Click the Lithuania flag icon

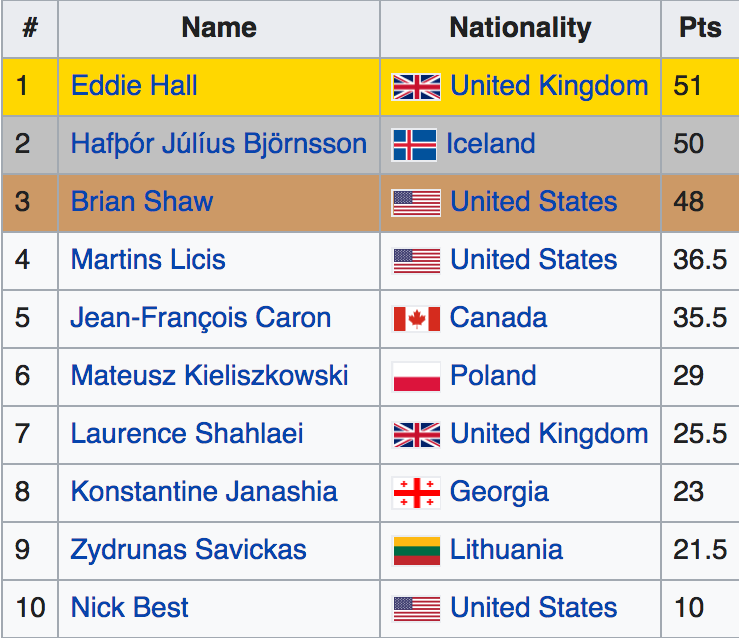tap(416, 551)
